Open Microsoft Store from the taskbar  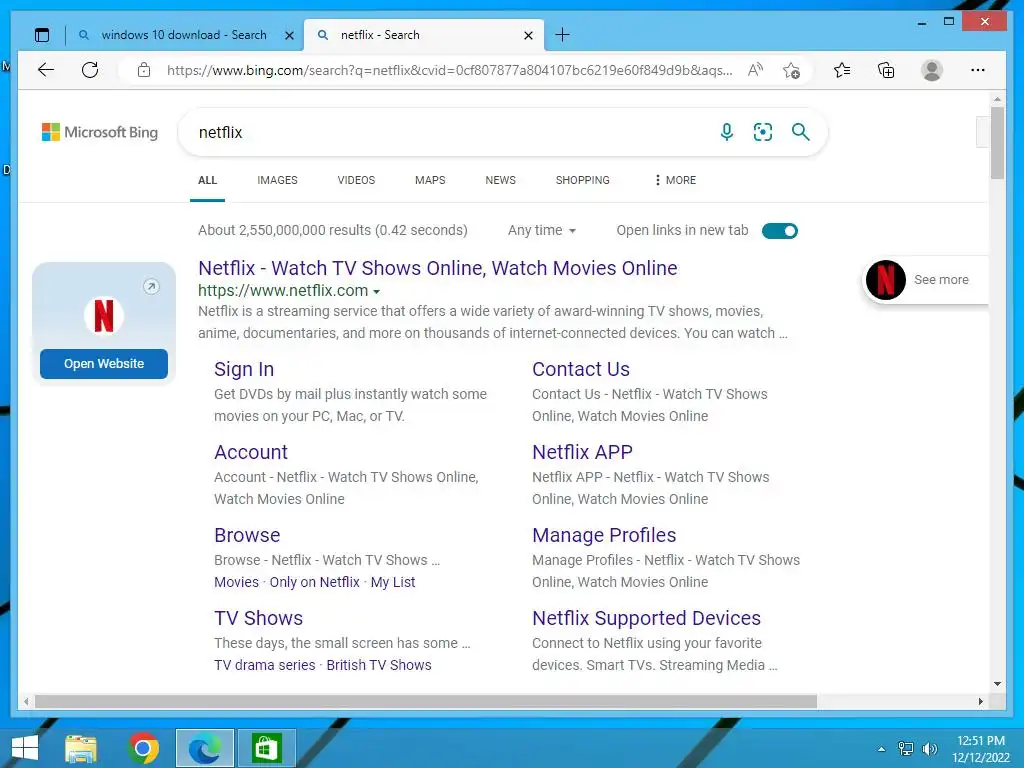click(x=266, y=748)
